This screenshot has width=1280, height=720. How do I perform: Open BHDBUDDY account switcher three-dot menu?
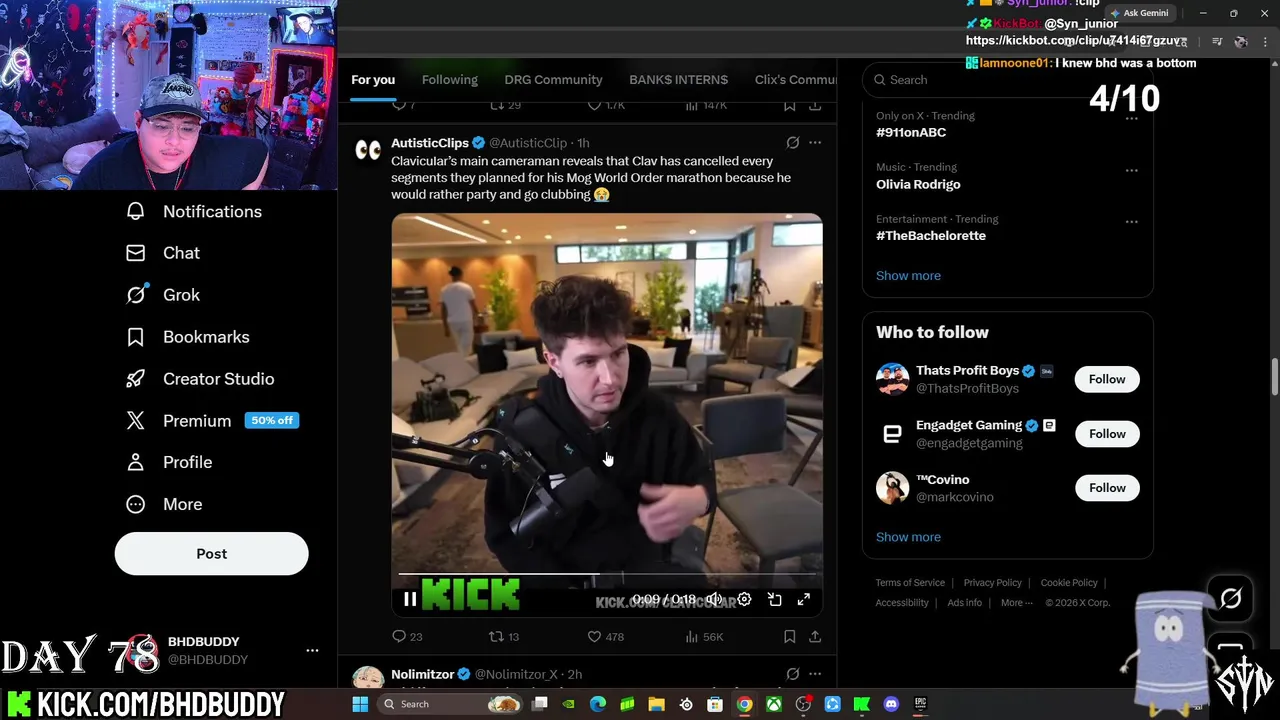pyautogui.click(x=312, y=650)
